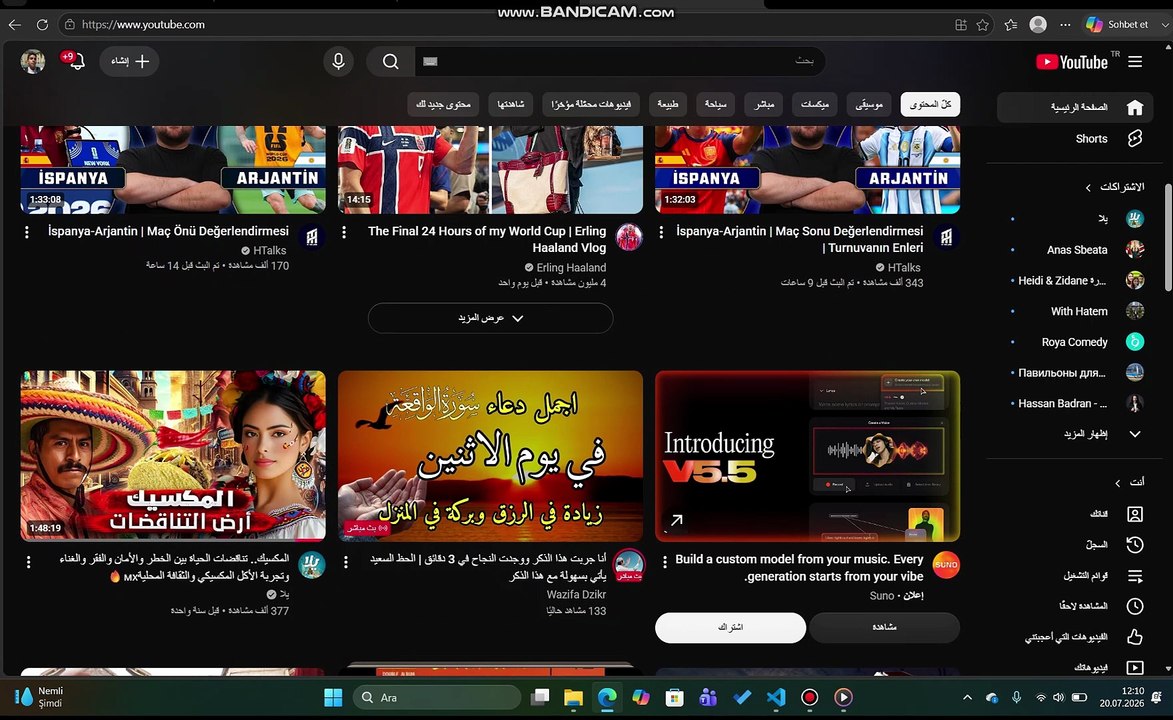Screen dimensions: 1173x720
Task: Open Windows Start menu
Action: click(333, 698)
